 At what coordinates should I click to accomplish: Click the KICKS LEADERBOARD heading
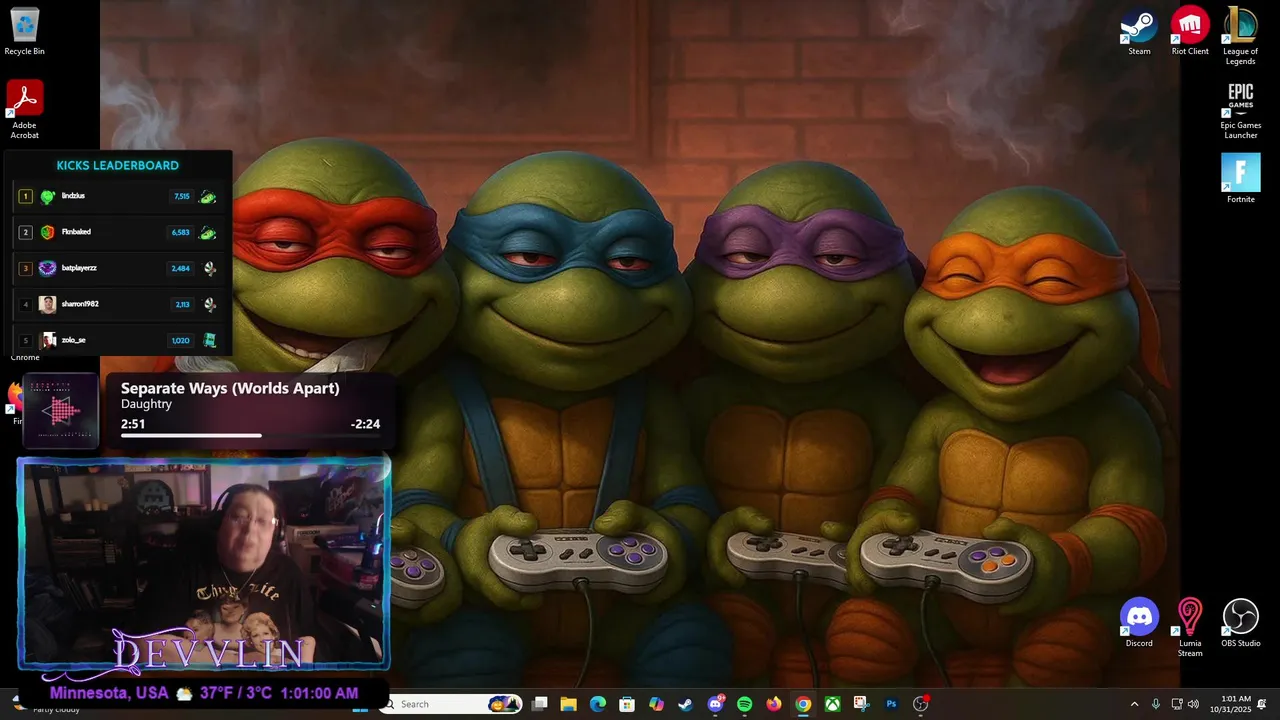coord(118,165)
